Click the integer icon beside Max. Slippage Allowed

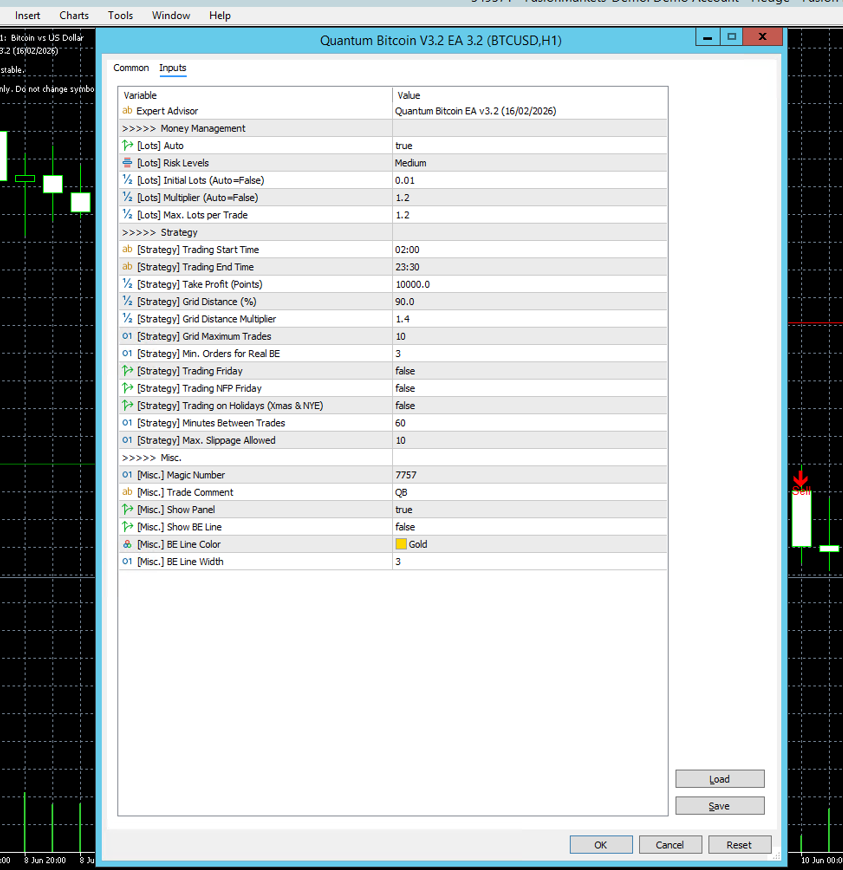(127, 439)
